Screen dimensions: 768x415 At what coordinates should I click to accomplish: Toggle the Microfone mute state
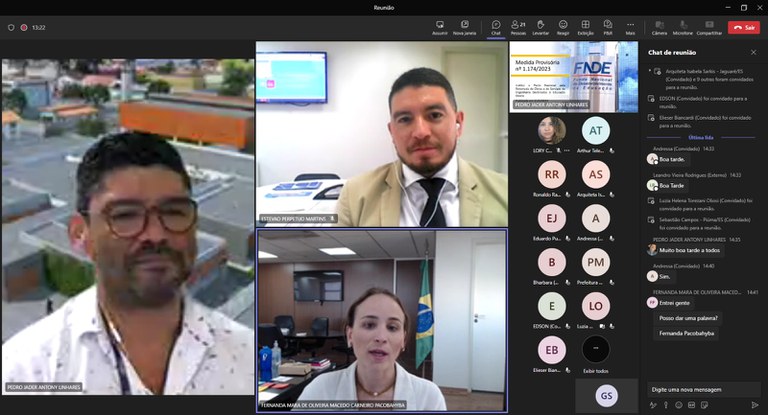pyautogui.click(x=683, y=26)
